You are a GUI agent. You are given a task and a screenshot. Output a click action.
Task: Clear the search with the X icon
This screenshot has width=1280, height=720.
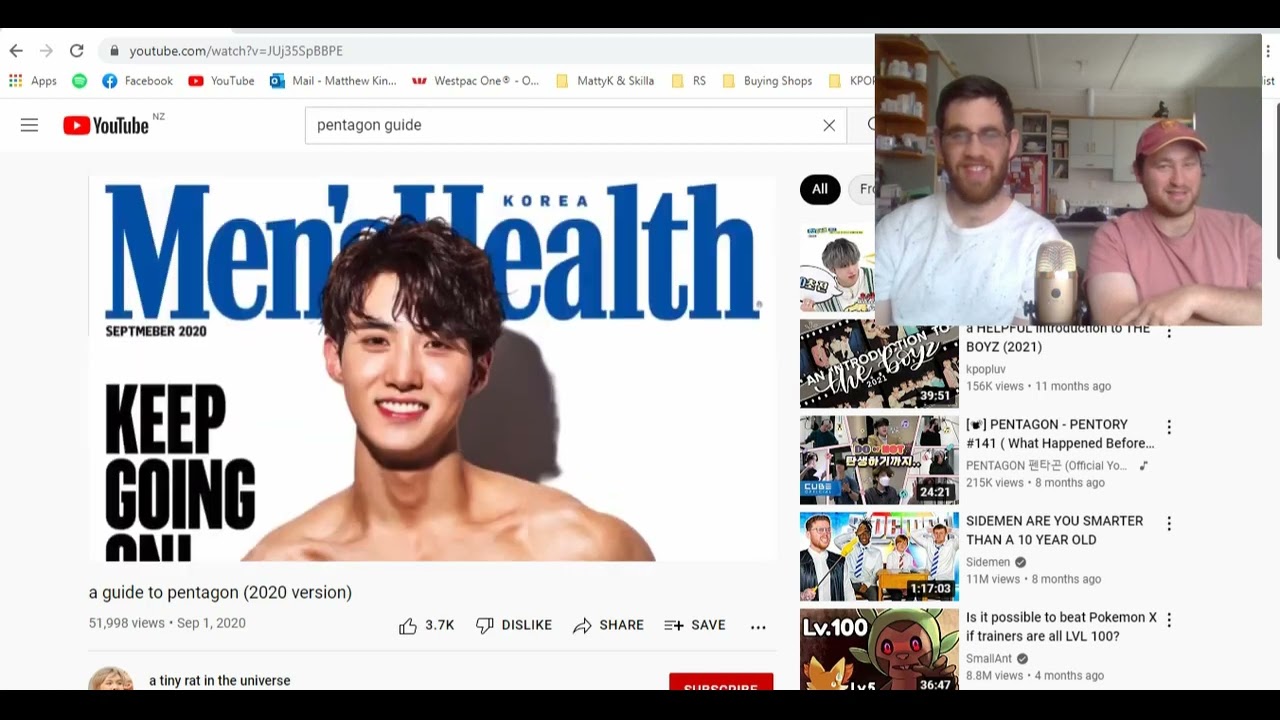(829, 125)
